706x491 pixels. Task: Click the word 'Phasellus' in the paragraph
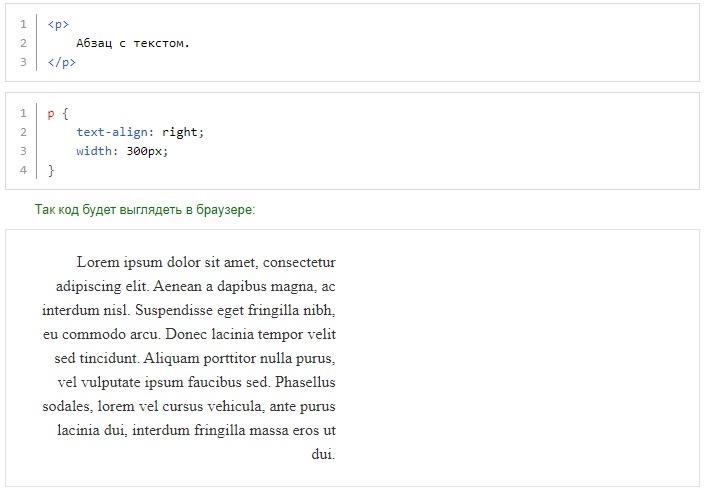pyautogui.click(x=305, y=382)
